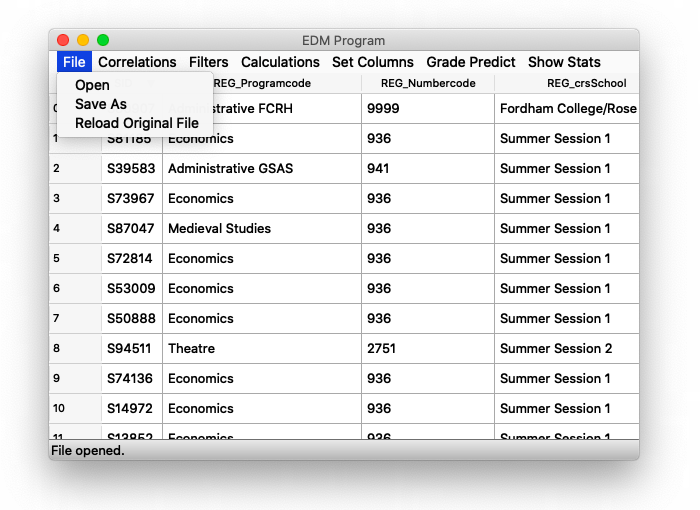
Task: Open the Calculations menu
Action: click(x=280, y=62)
